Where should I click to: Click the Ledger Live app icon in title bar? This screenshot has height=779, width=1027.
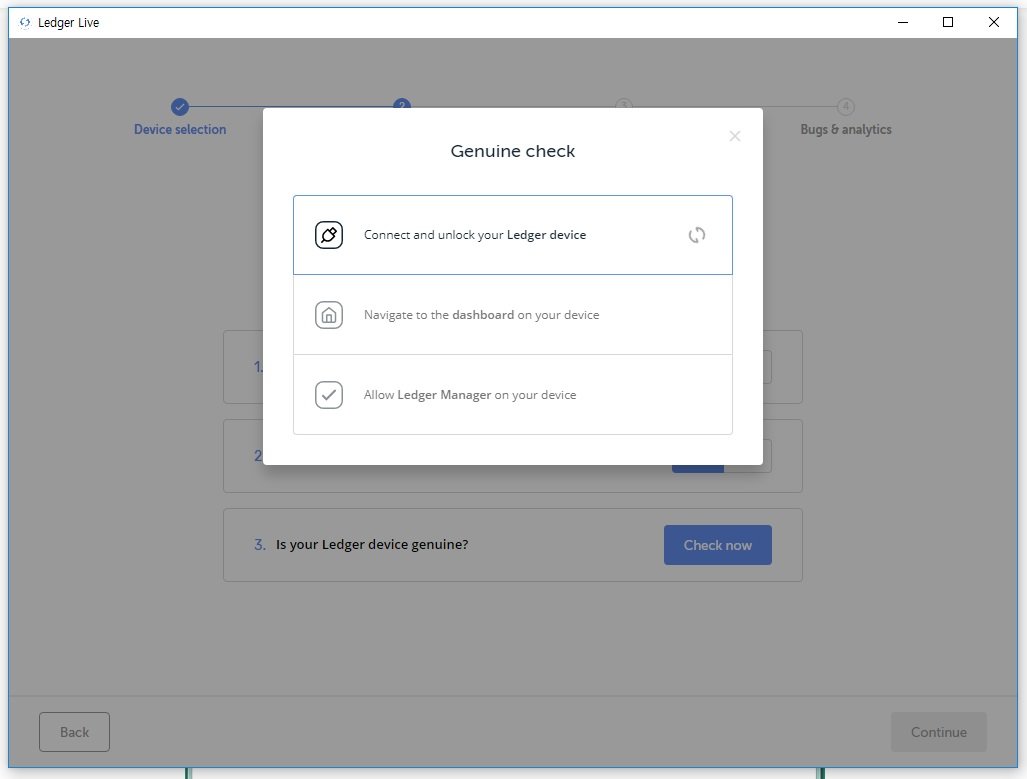(25, 23)
